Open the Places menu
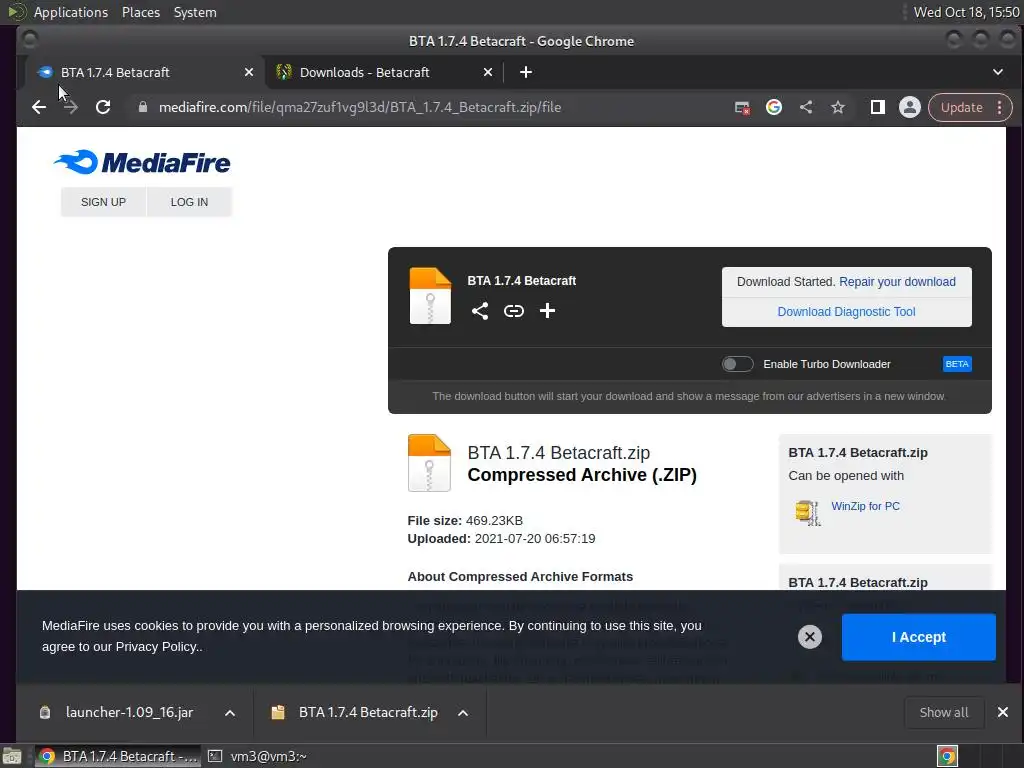This screenshot has height=768, width=1024. [x=141, y=12]
